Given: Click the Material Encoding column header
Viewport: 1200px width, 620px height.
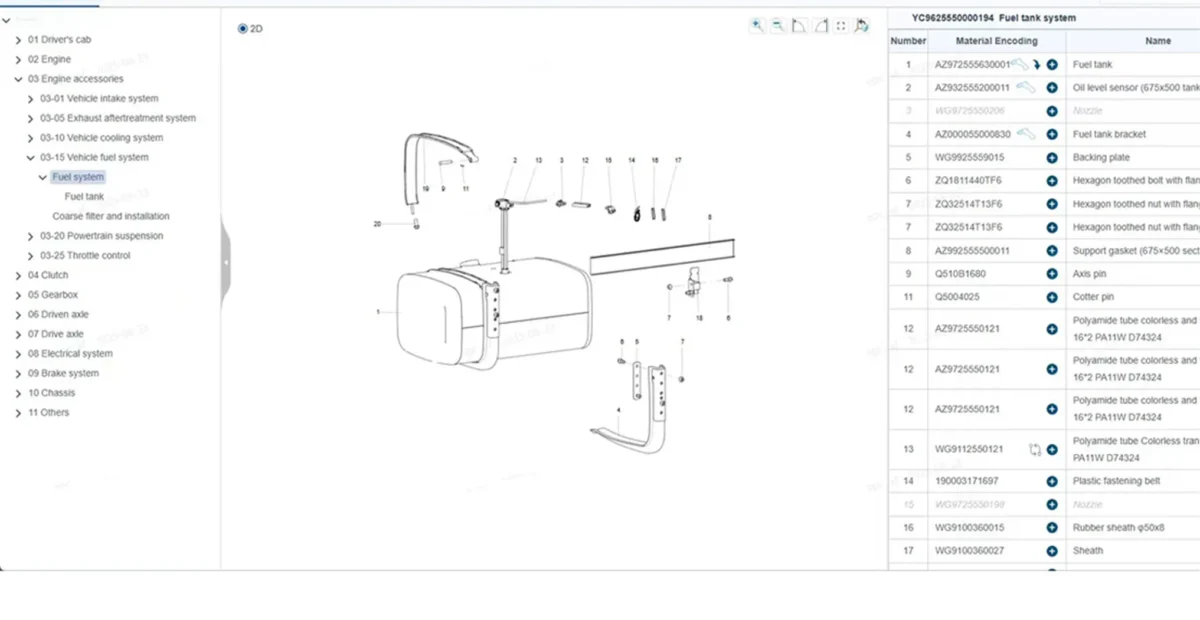Looking at the screenshot, I should (996, 41).
